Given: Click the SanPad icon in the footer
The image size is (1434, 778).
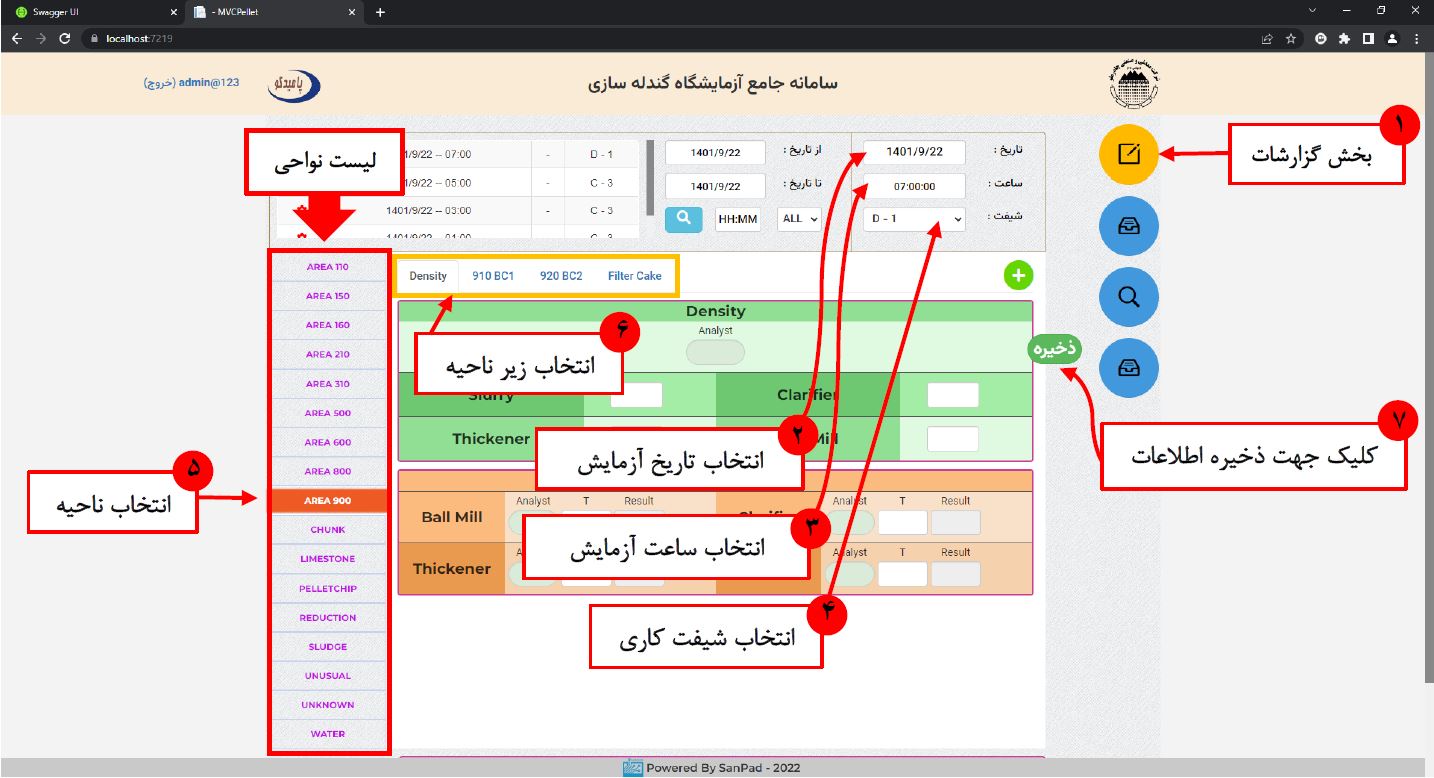Looking at the screenshot, I should (x=632, y=768).
